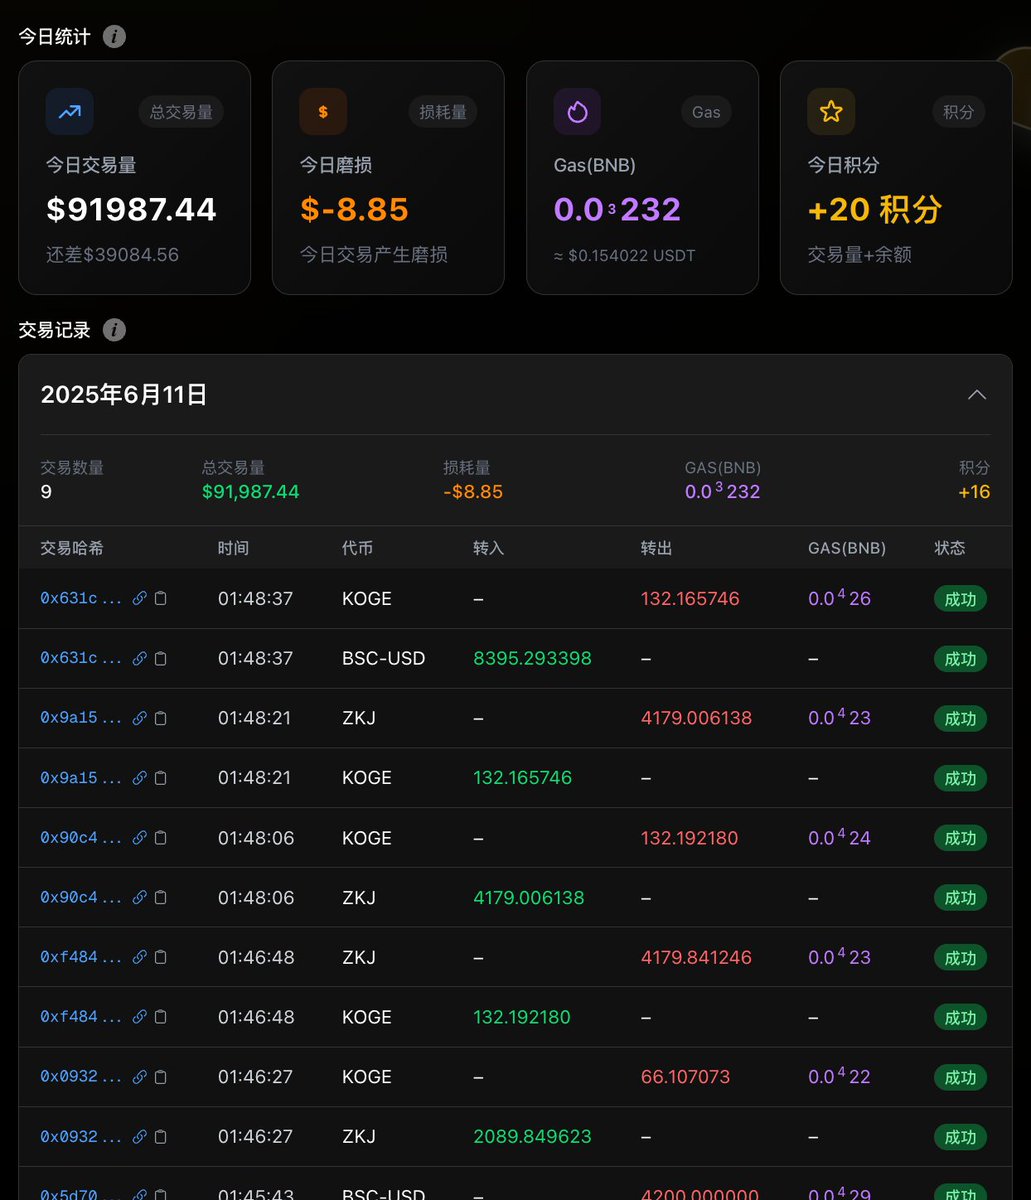Click 成功 badge in 0x0932 ZKJ row
The image size is (1031, 1200).
(x=960, y=1137)
